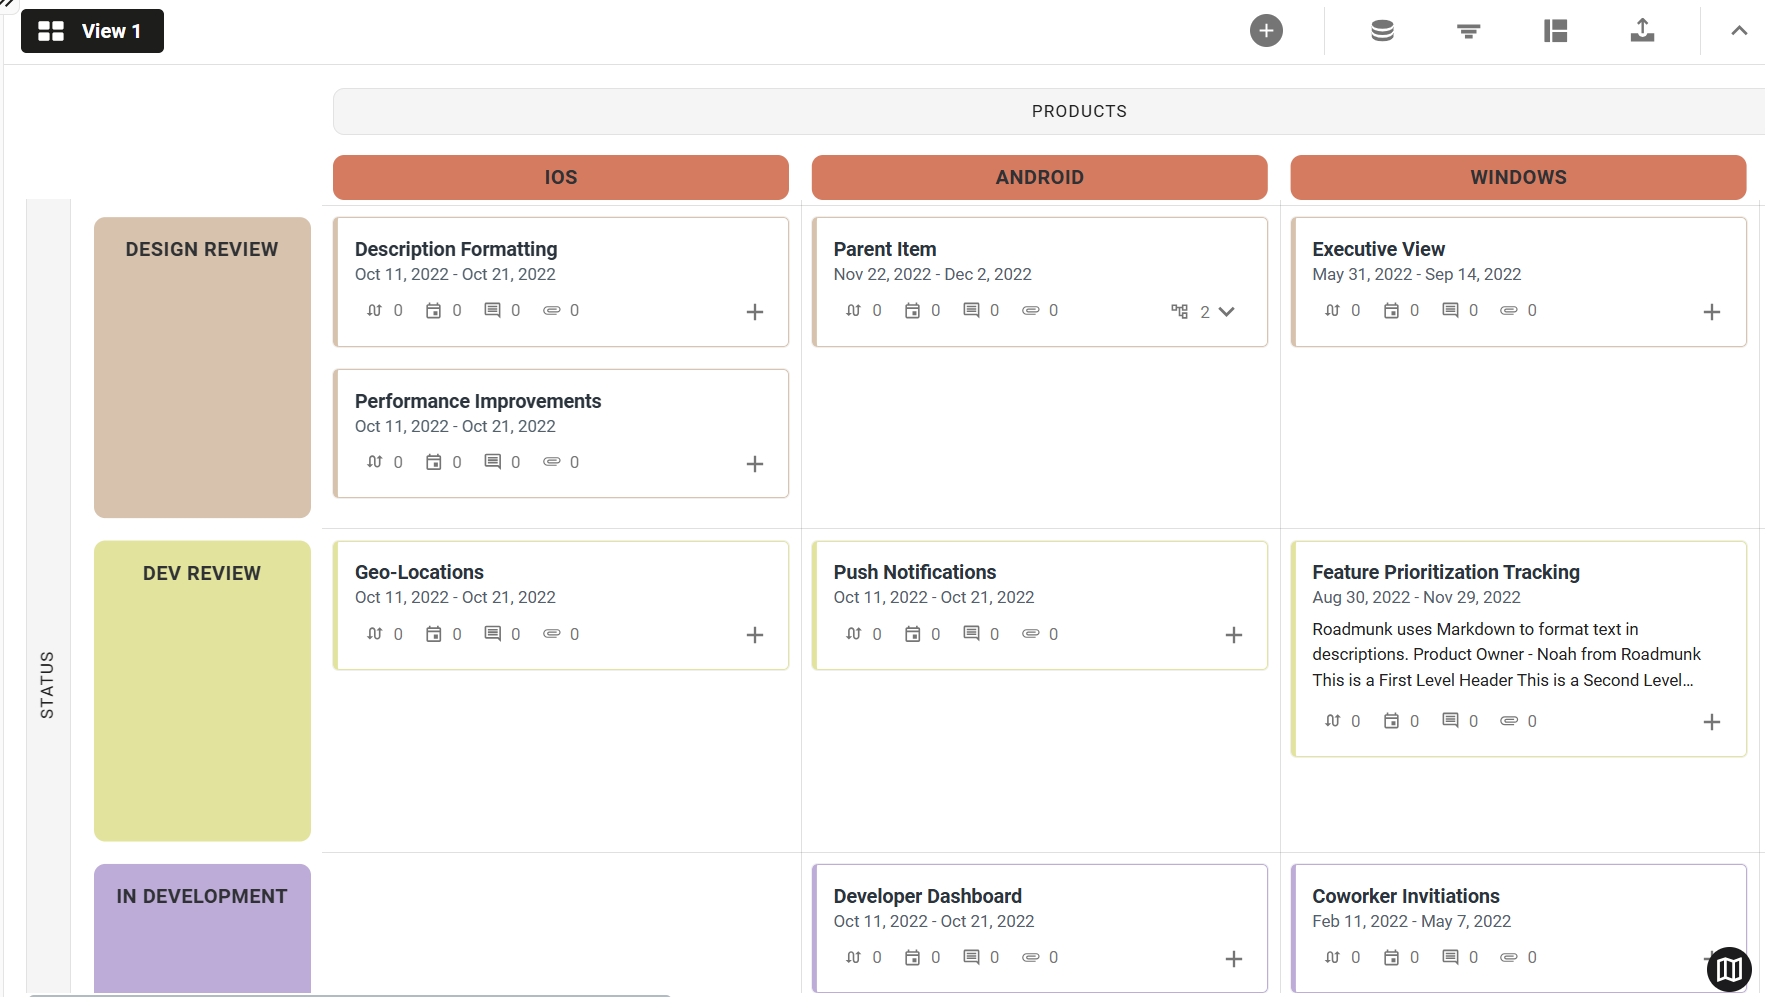
Task: Expand the sub-items dropdown on Parent Item card
Action: pos(1227,311)
